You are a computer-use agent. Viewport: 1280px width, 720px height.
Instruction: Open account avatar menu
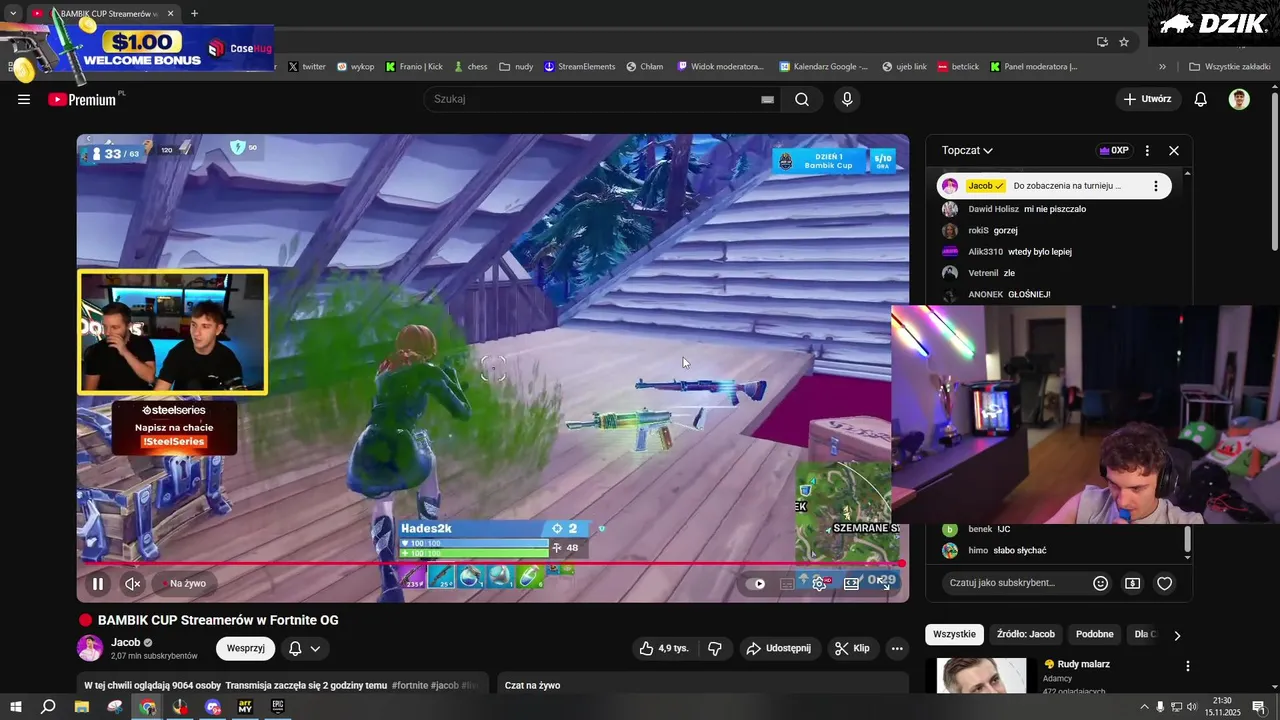(x=1239, y=99)
